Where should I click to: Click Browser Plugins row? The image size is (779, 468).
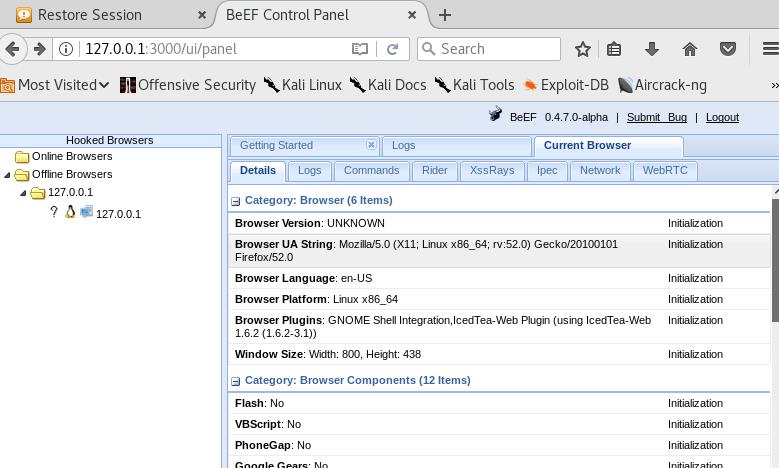[x=499, y=327]
